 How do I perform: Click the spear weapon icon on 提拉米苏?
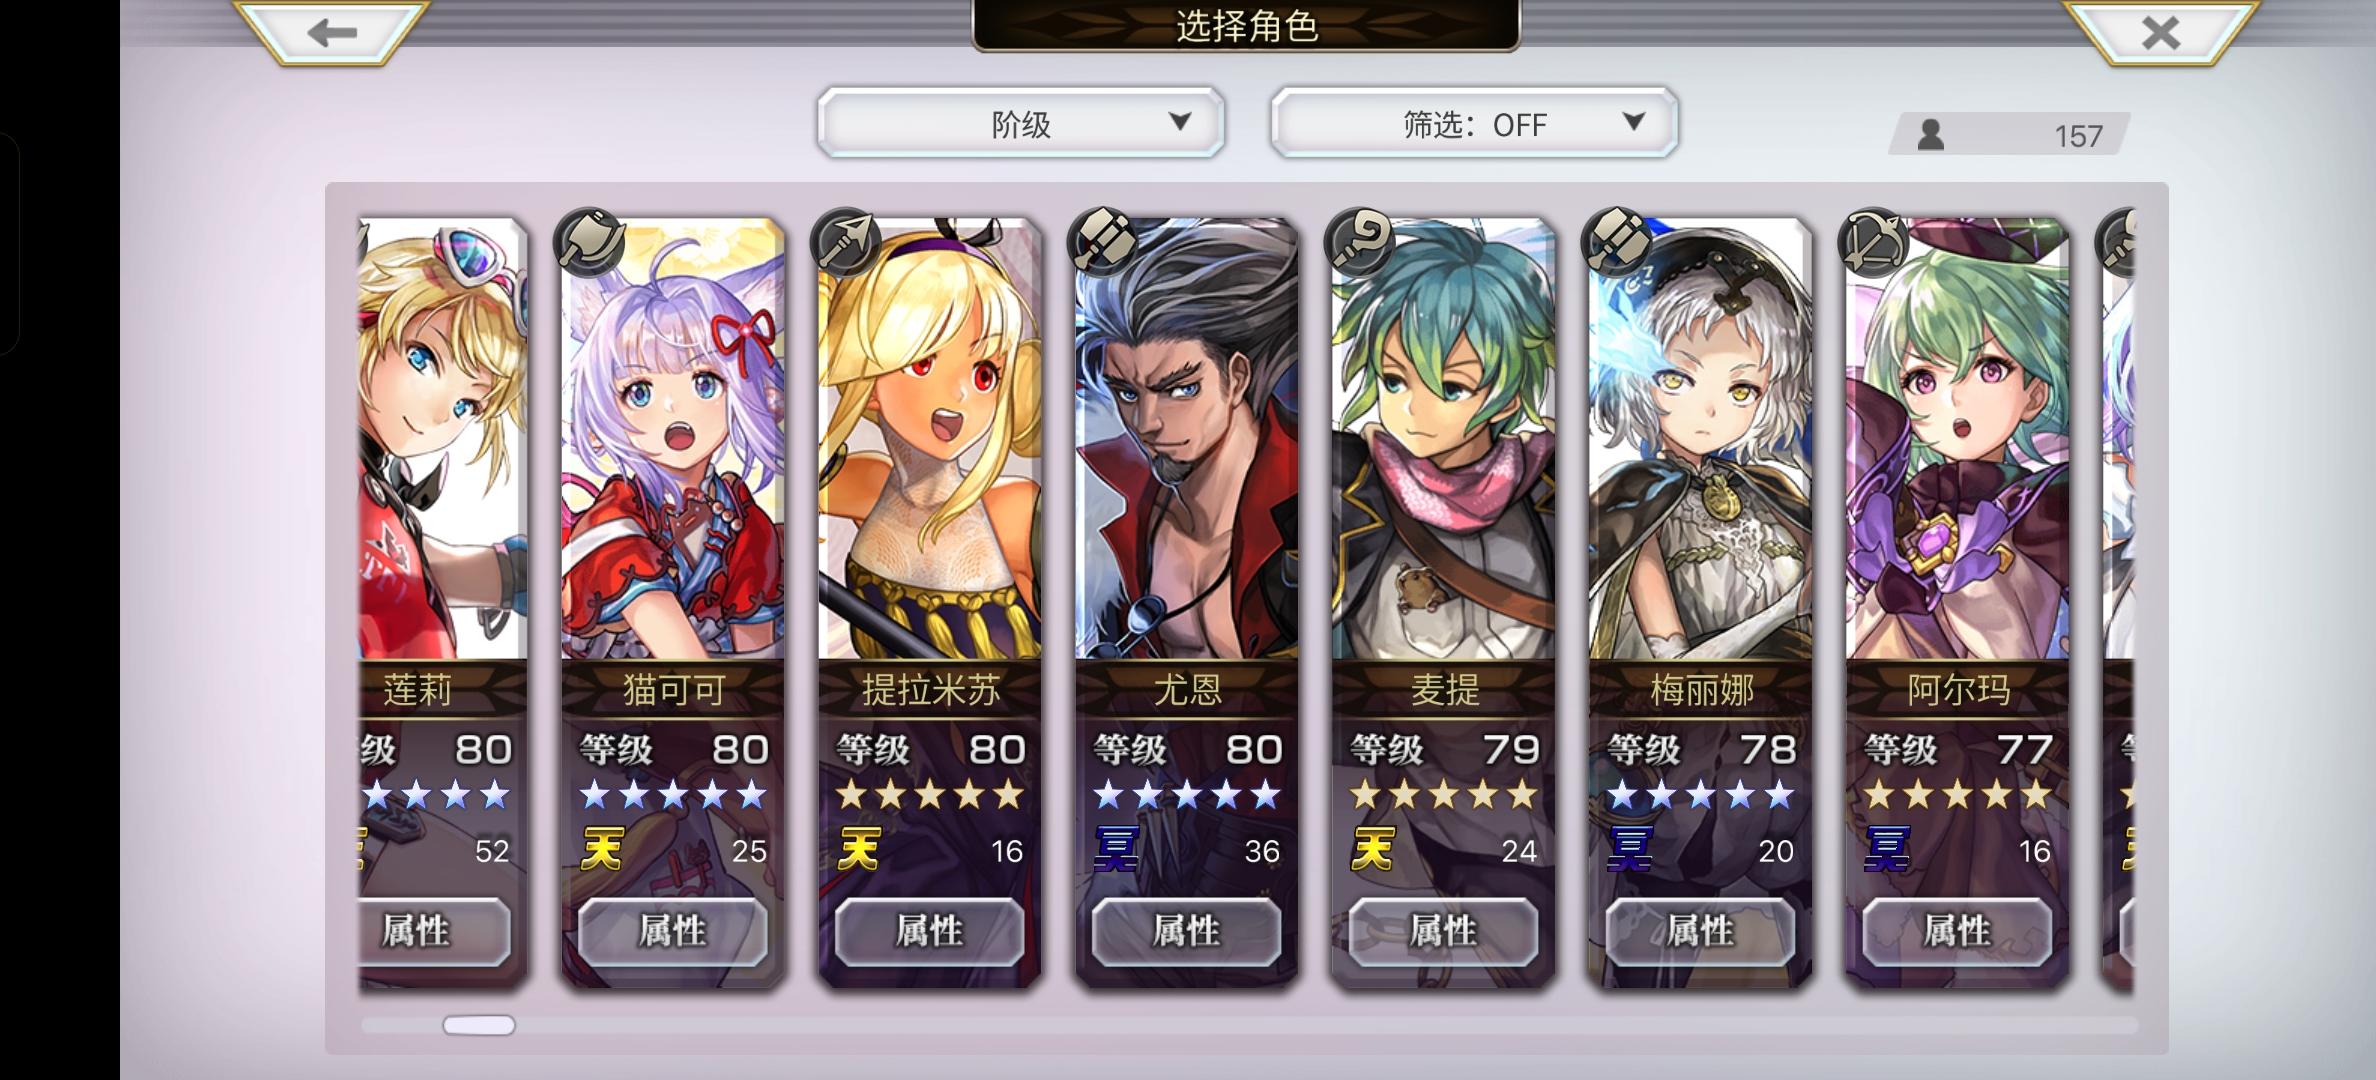pyautogui.click(x=847, y=243)
